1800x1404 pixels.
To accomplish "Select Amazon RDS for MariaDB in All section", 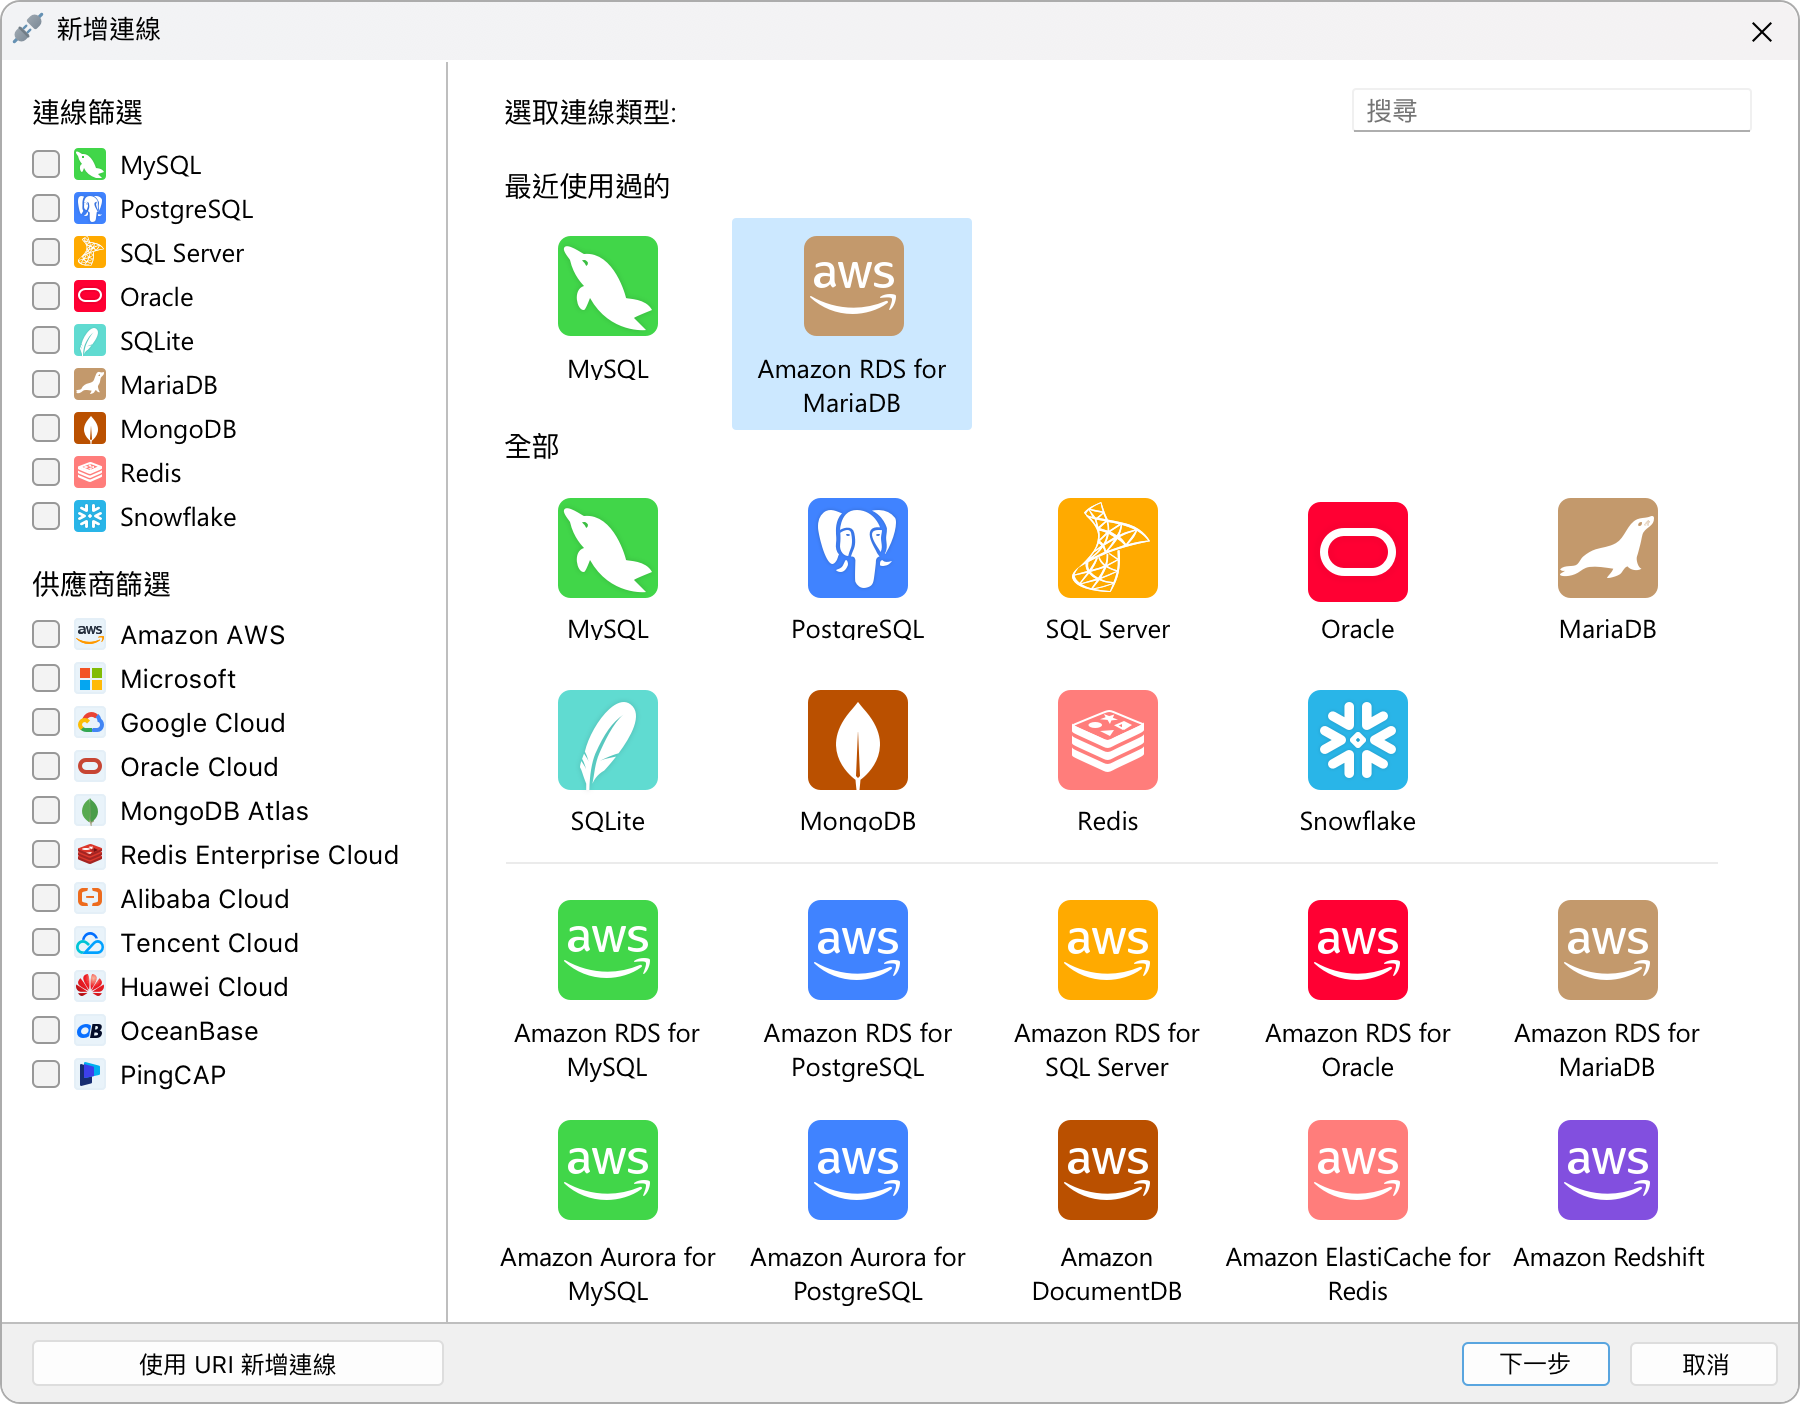I will [x=1608, y=950].
